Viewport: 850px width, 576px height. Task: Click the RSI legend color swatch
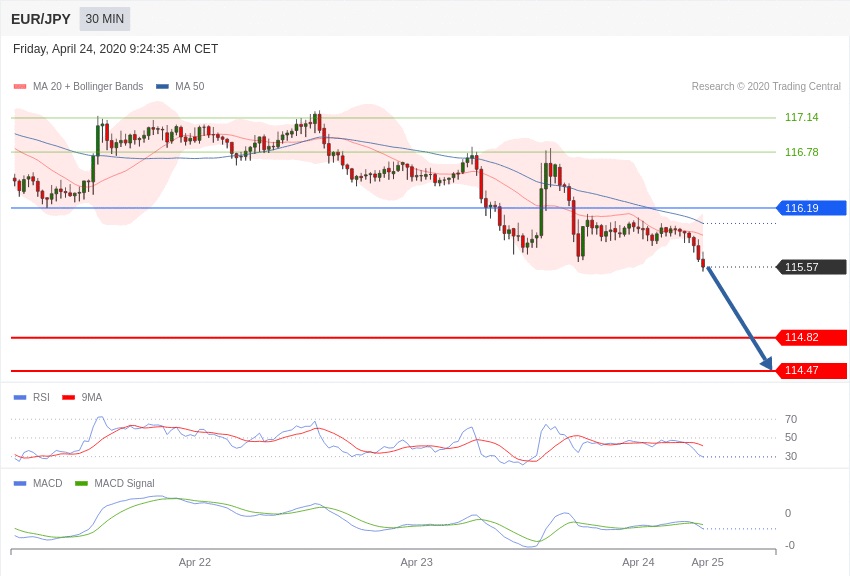20,397
